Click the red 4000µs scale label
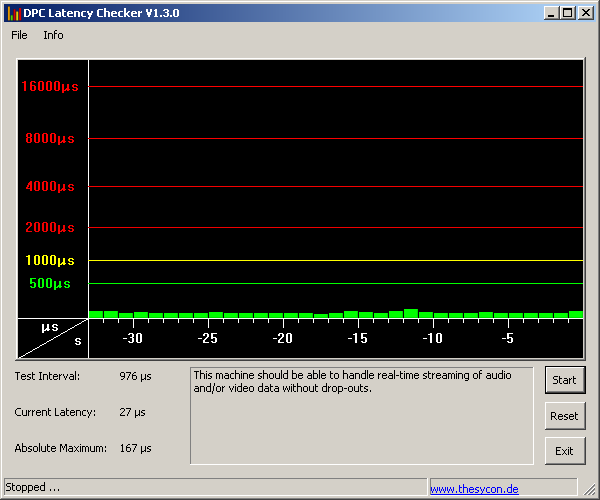The height and width of the screenshot is (500, 600). click(50, 187)
